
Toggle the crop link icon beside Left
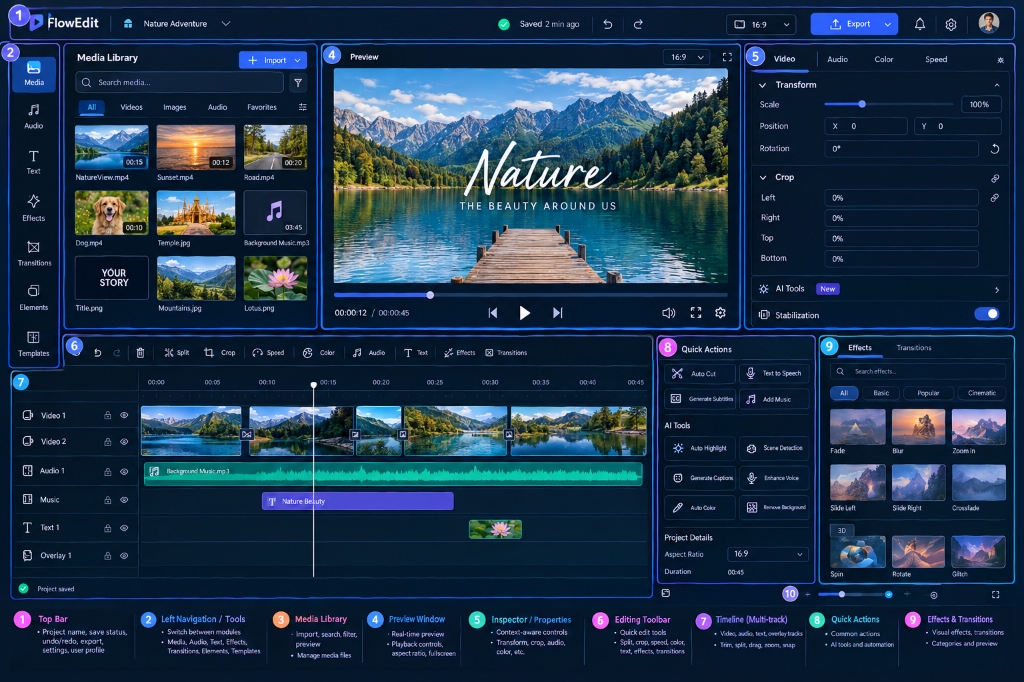pos(995,197)
